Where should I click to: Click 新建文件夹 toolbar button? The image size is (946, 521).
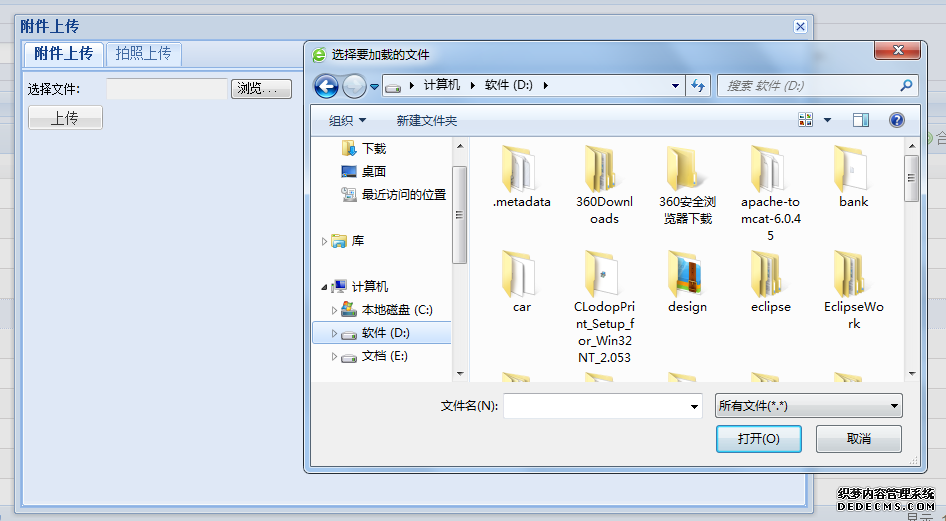[427, 121]
